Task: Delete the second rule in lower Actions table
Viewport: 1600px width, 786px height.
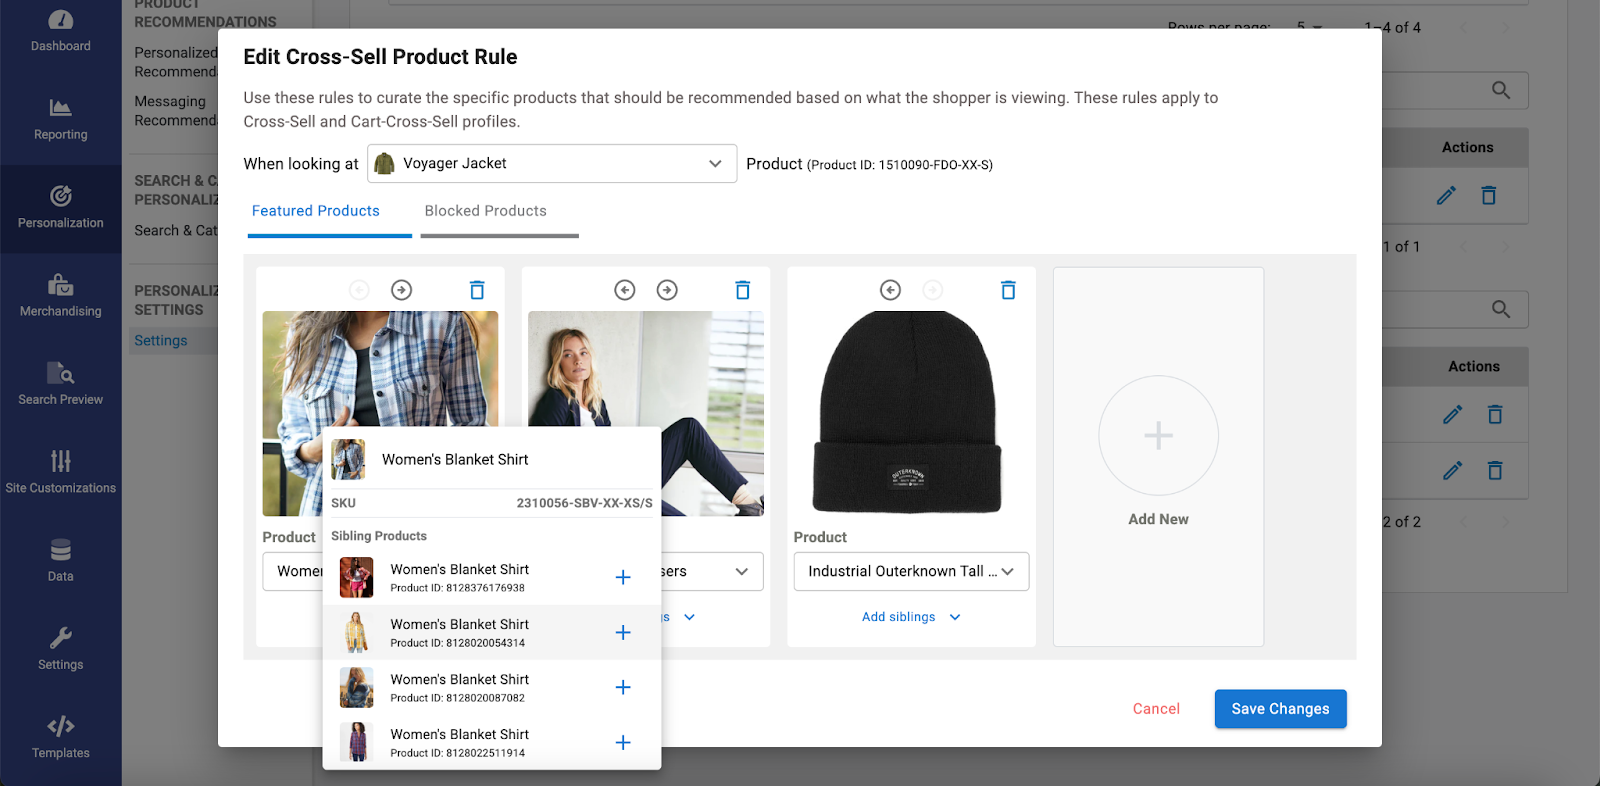Action: tap(1495, 470)
